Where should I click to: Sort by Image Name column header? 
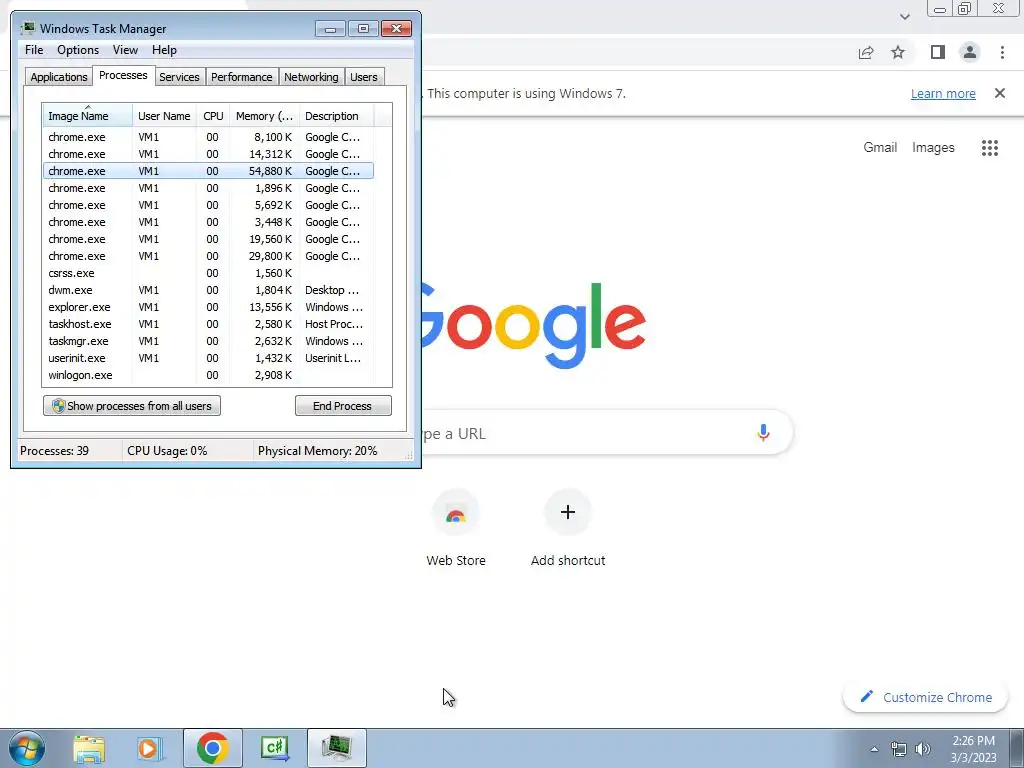point(88,116)
